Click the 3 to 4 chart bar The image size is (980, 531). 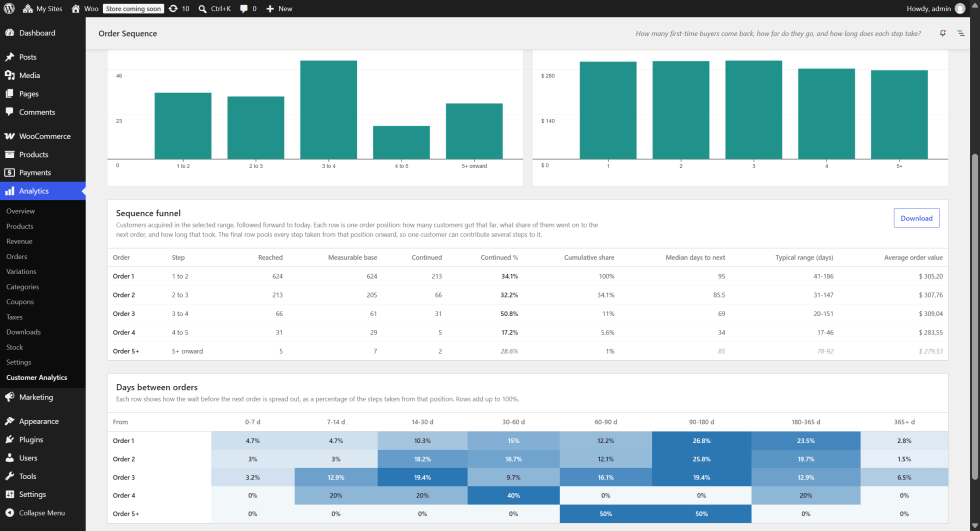coord(329,110)
